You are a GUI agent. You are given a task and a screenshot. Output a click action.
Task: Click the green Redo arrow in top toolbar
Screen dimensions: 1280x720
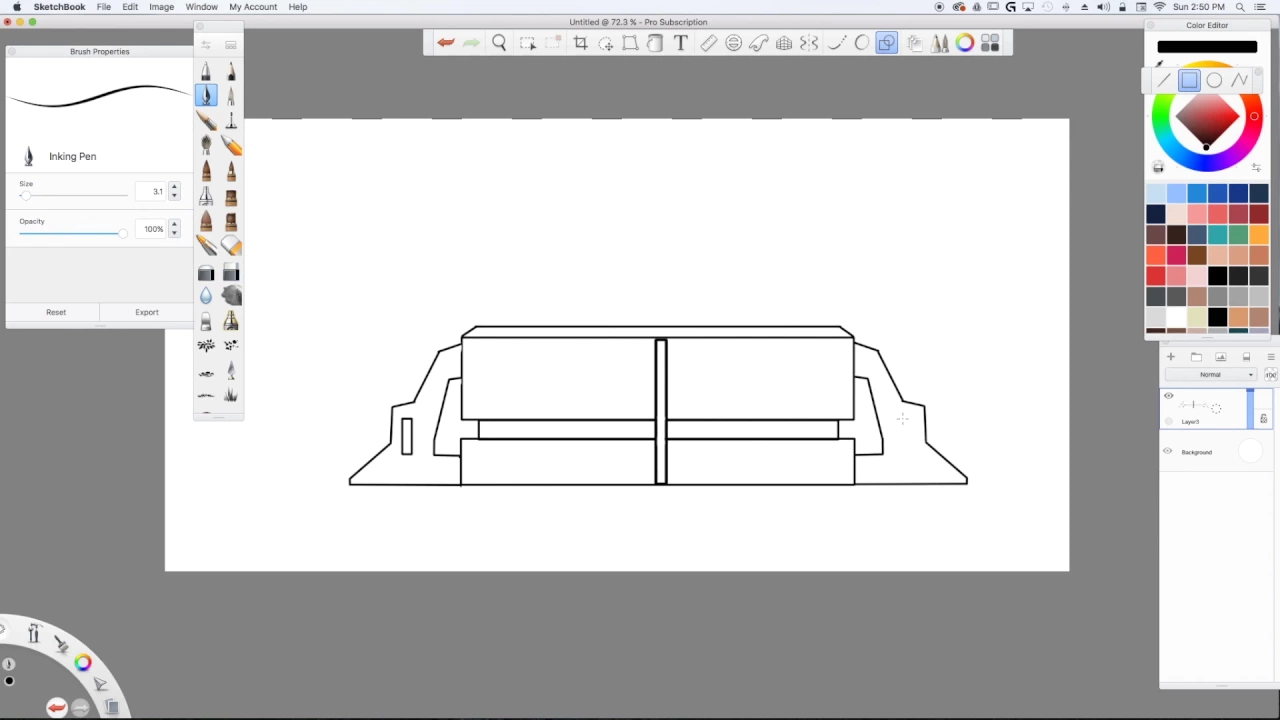(x=471, y=43)
